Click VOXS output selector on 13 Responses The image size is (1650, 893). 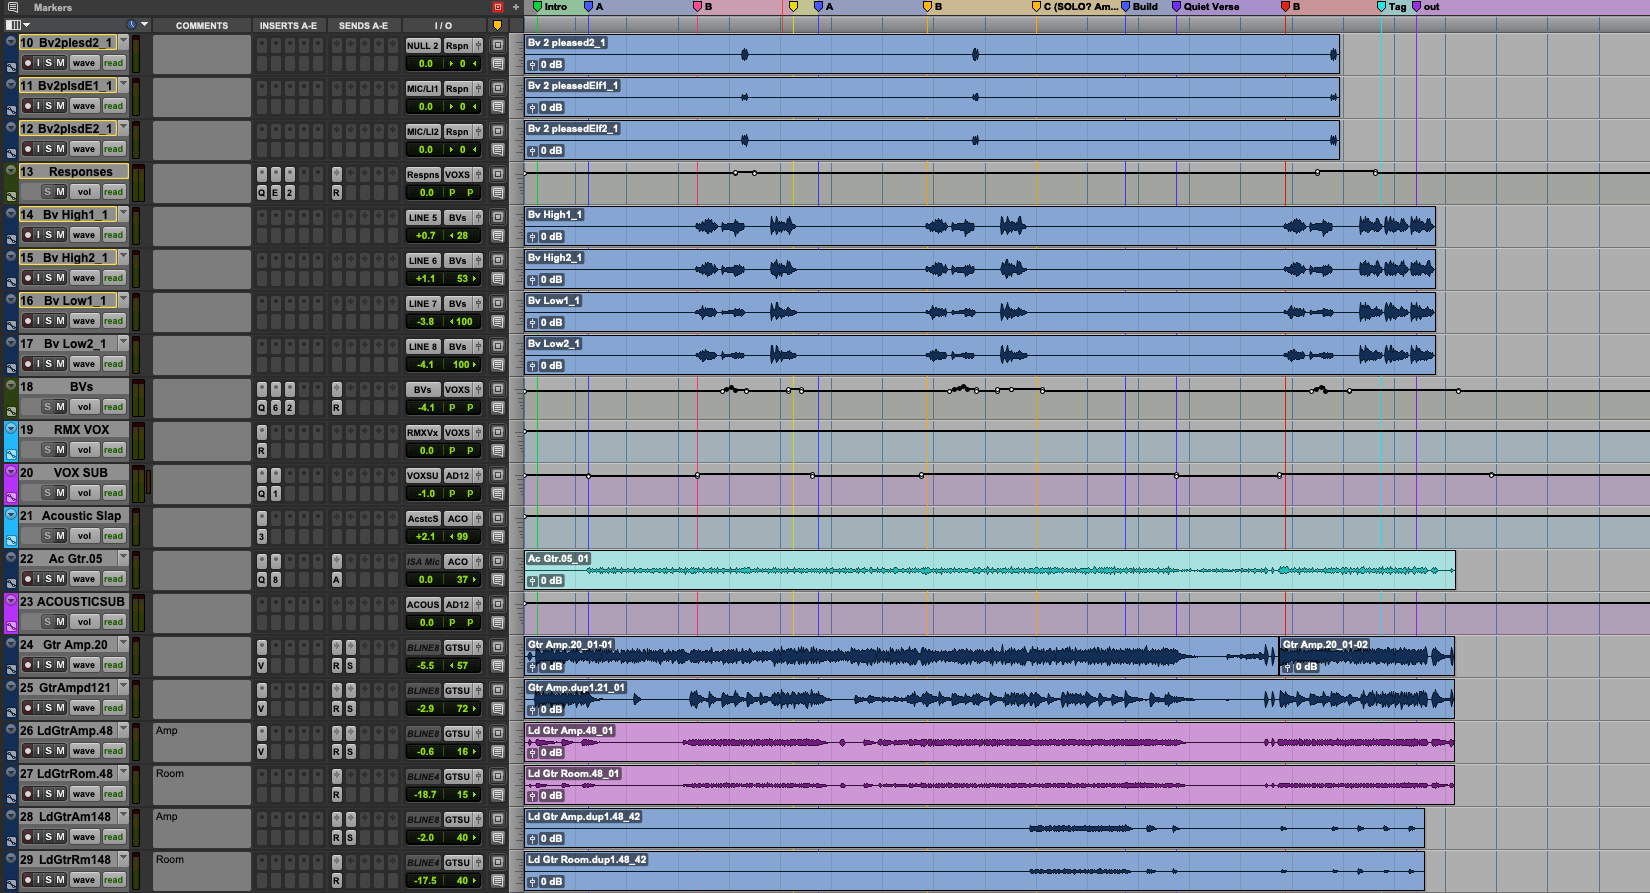[457, 175]
